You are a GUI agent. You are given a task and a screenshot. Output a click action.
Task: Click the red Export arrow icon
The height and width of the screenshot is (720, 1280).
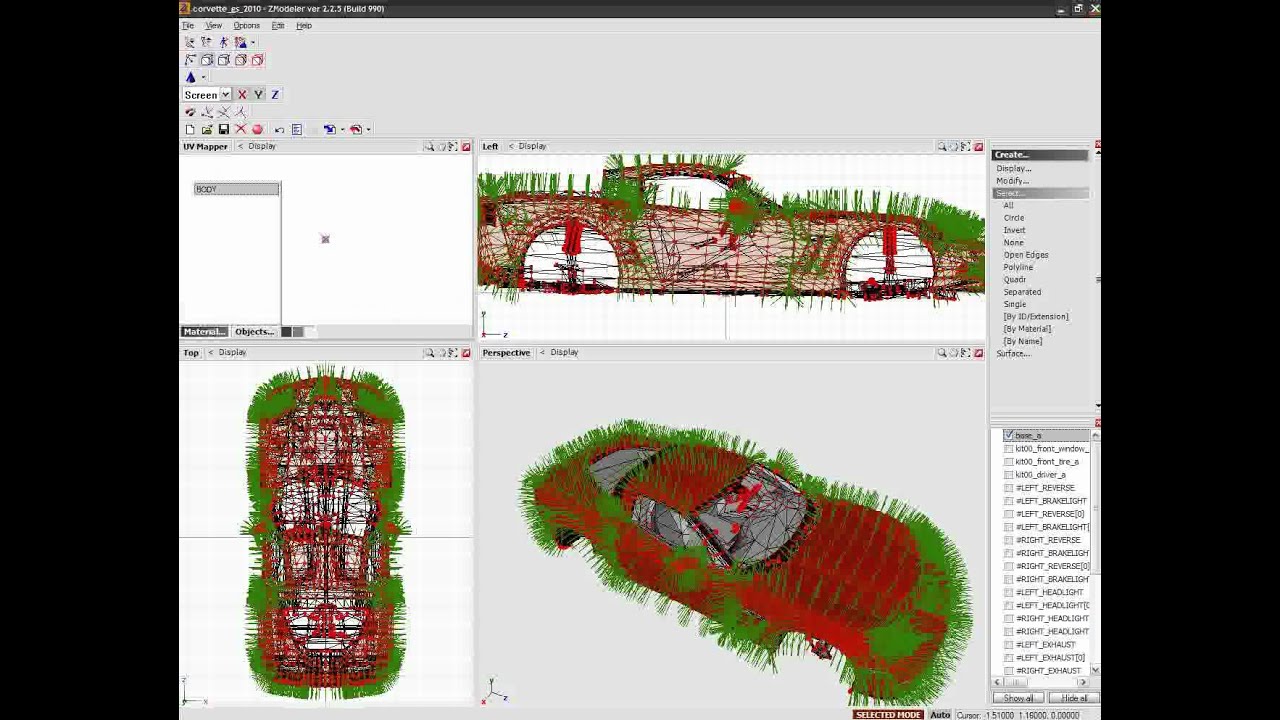355,129
